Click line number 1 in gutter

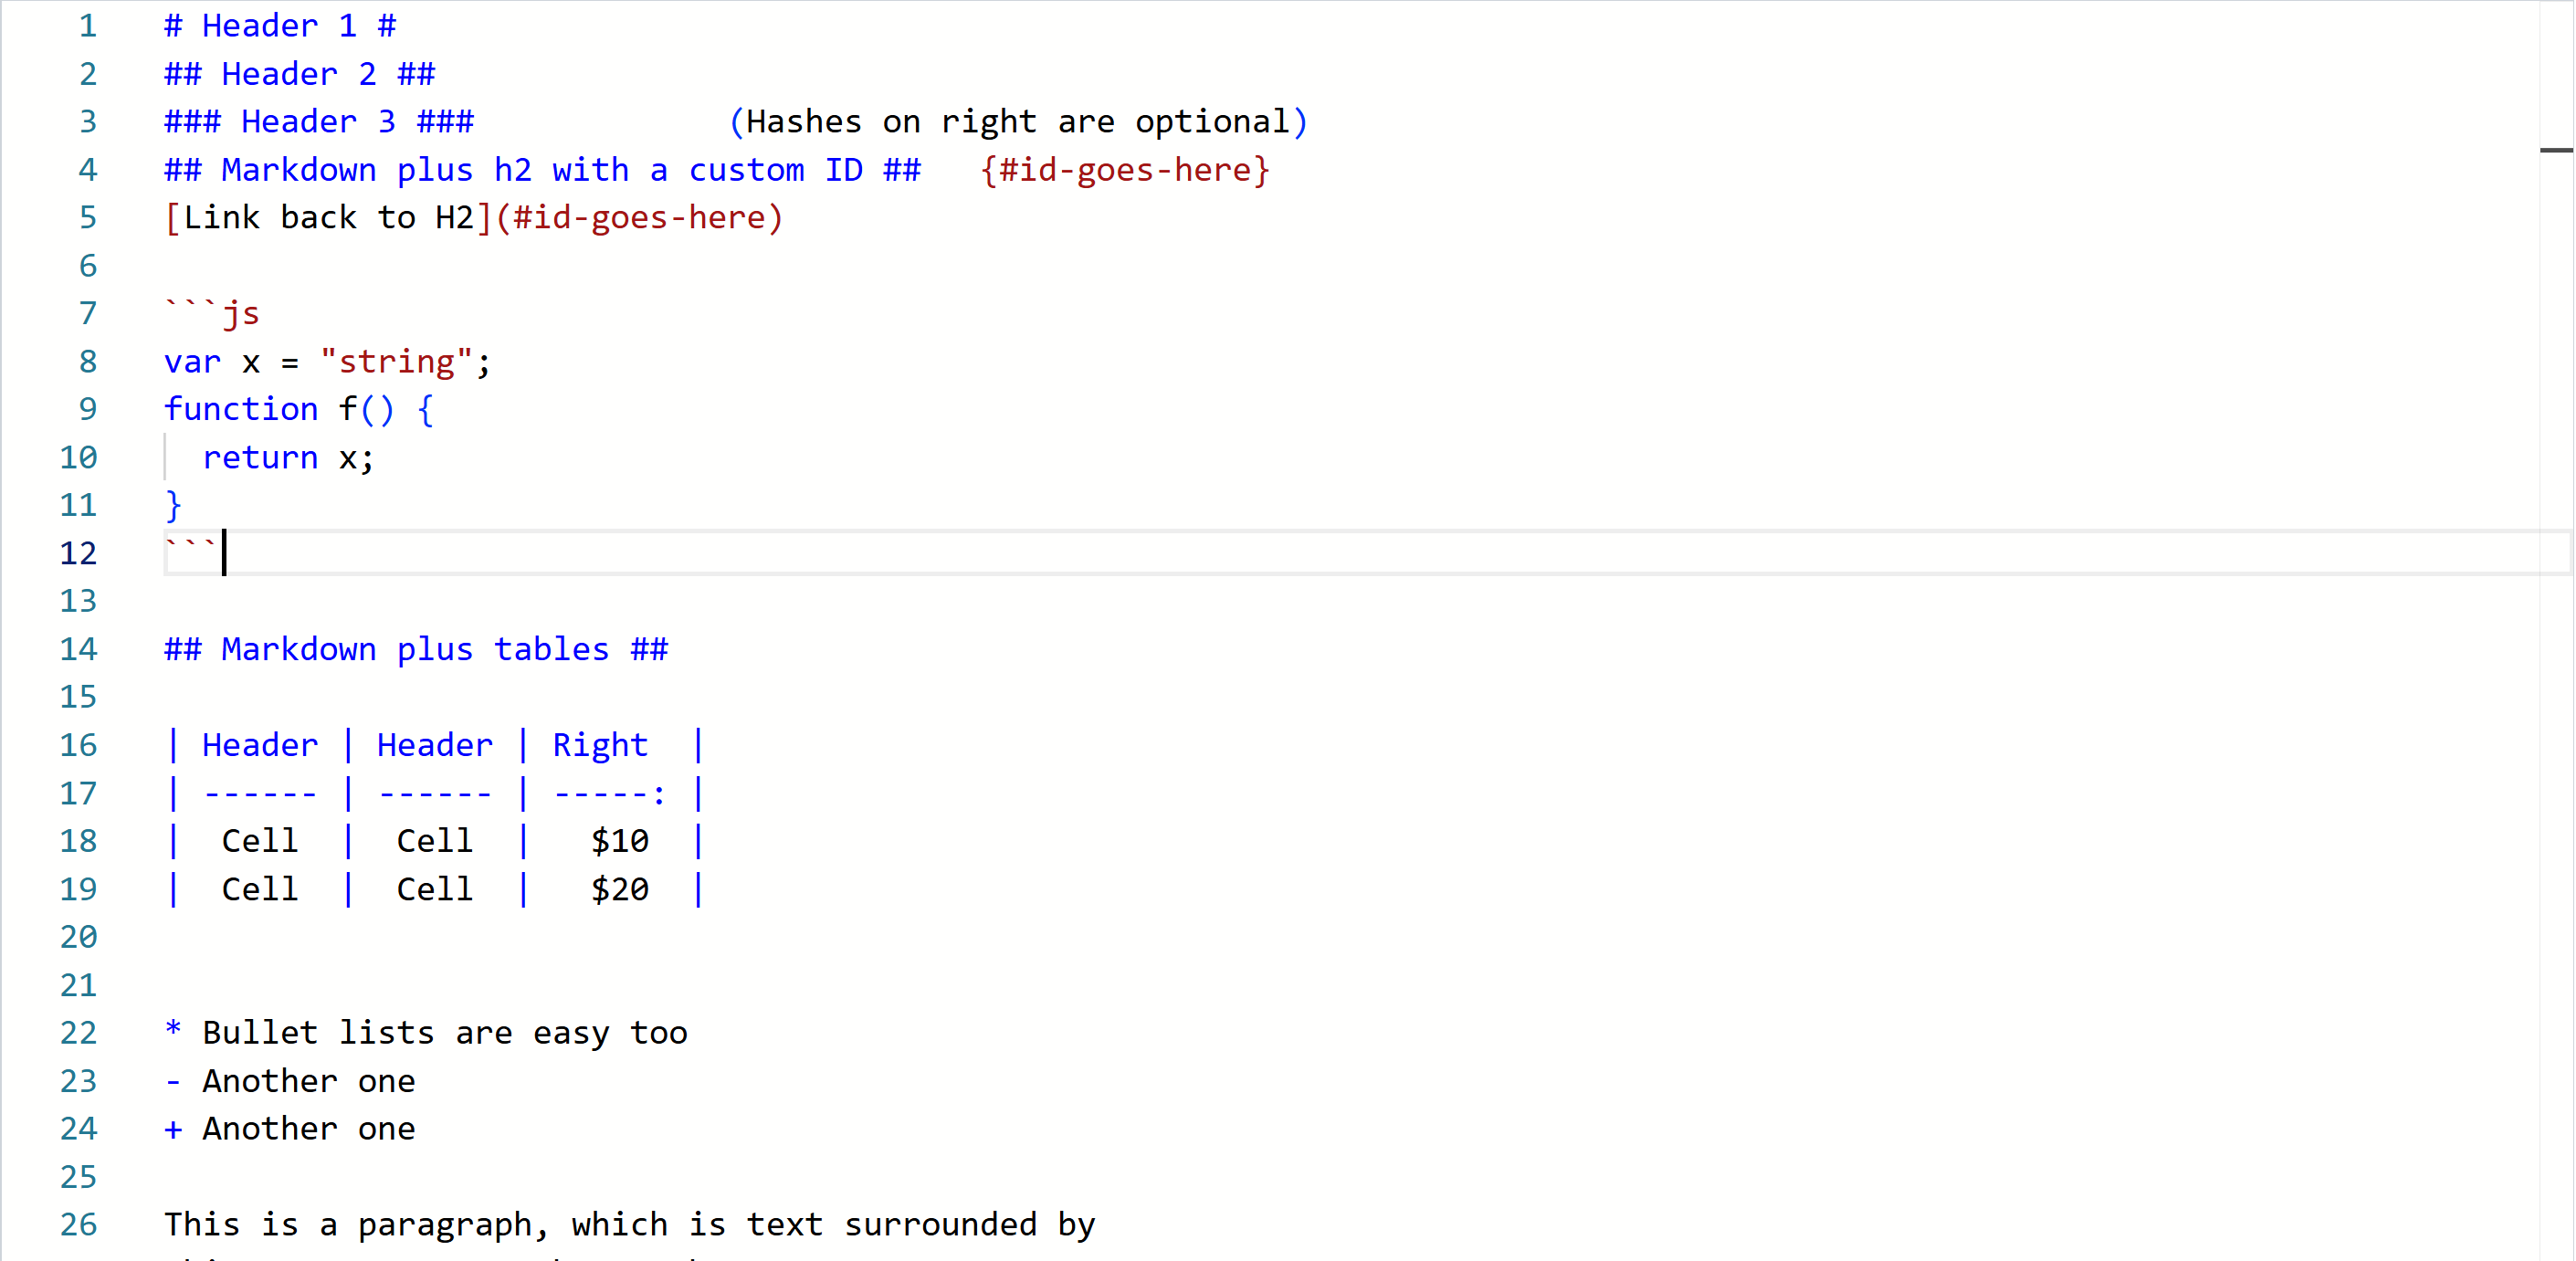[87, 26]
